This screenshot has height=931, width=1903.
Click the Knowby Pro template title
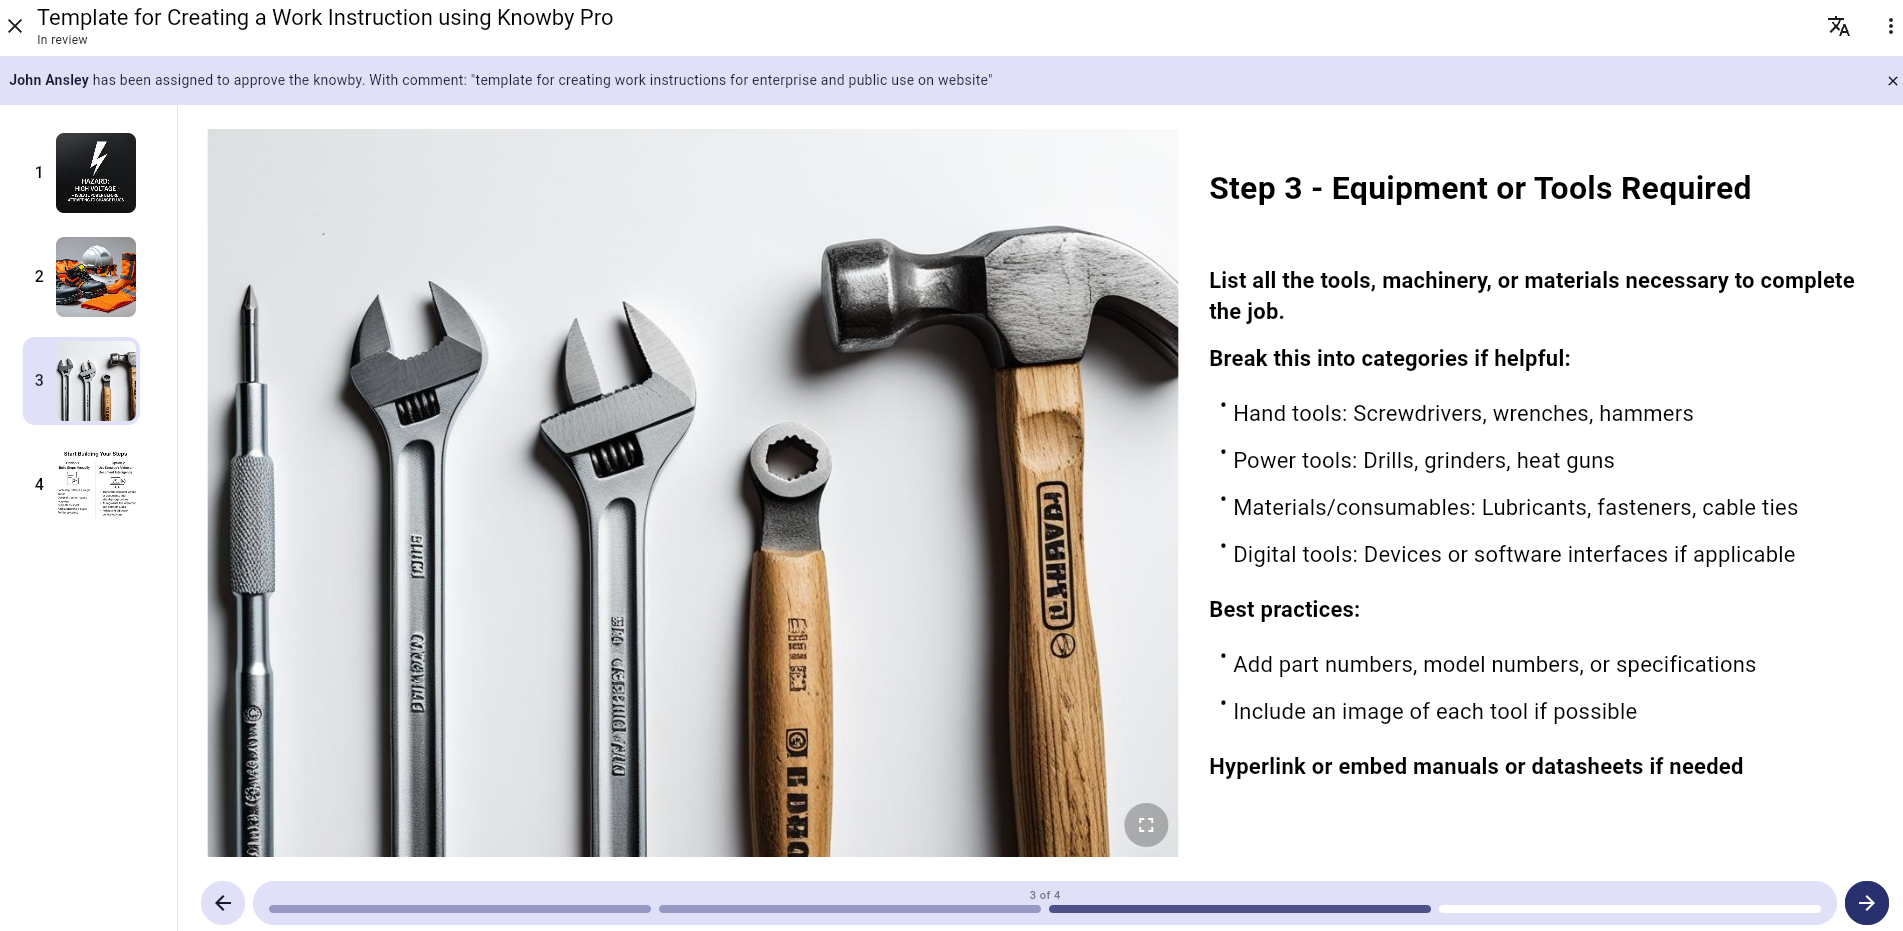point(325,17)
